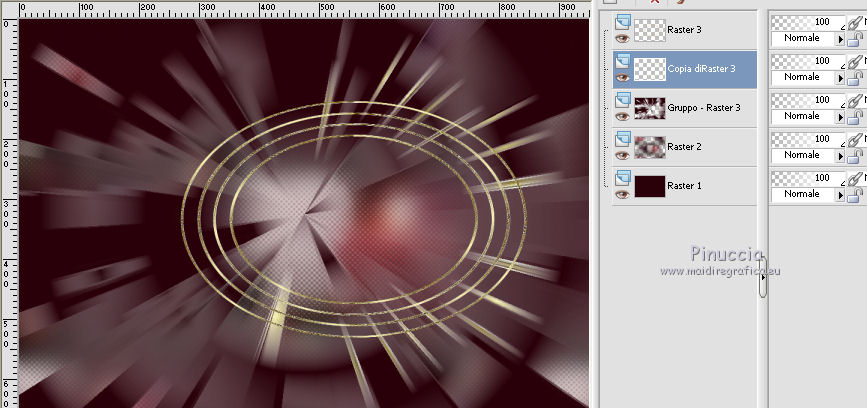This screenshot has height=408, width=867.
Task: Open the Normale blend mode dropdown for Raster 2
Action: [808, 155]
